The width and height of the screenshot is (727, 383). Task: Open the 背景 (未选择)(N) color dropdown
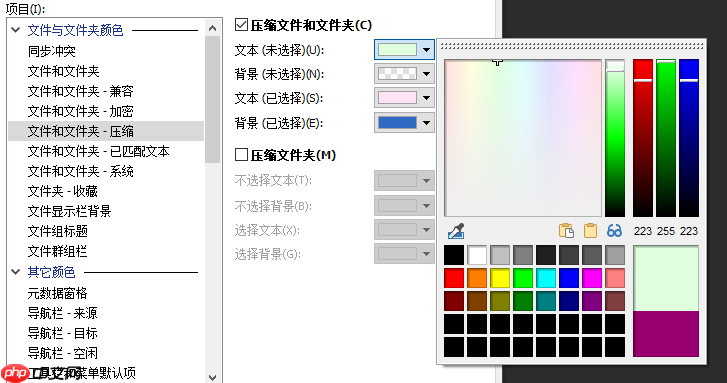[404, 74]
